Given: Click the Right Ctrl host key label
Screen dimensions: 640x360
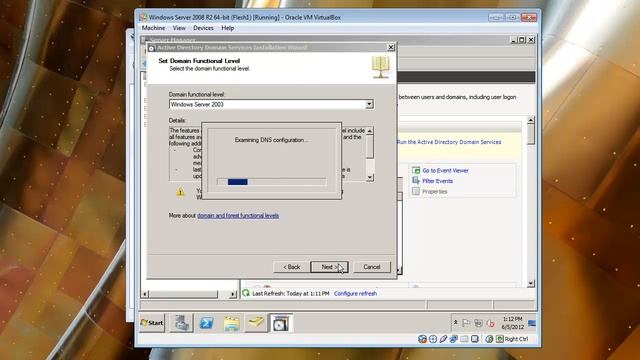Looking at the screenshot, I should tap(516, 339).
